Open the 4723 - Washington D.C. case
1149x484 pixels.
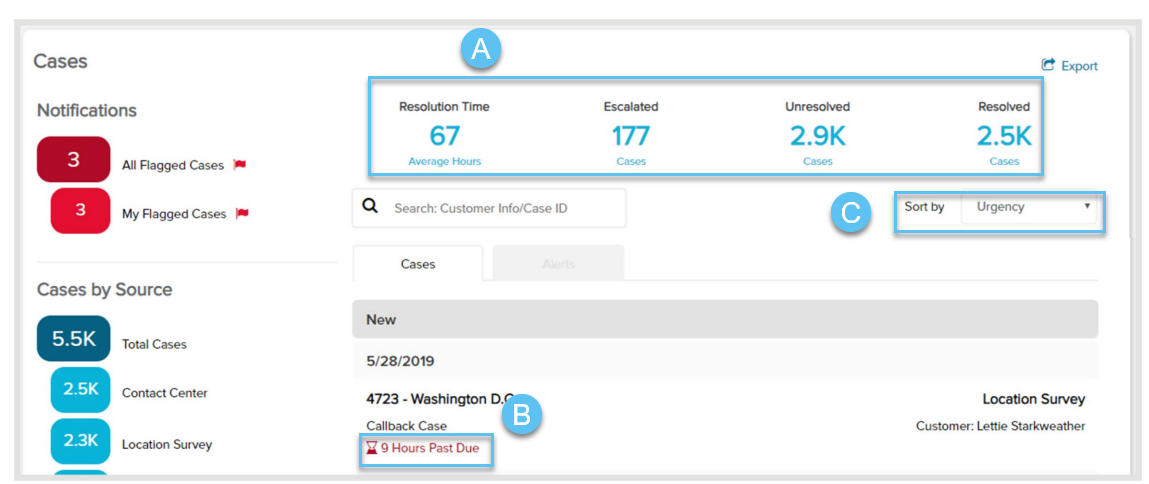440,399
